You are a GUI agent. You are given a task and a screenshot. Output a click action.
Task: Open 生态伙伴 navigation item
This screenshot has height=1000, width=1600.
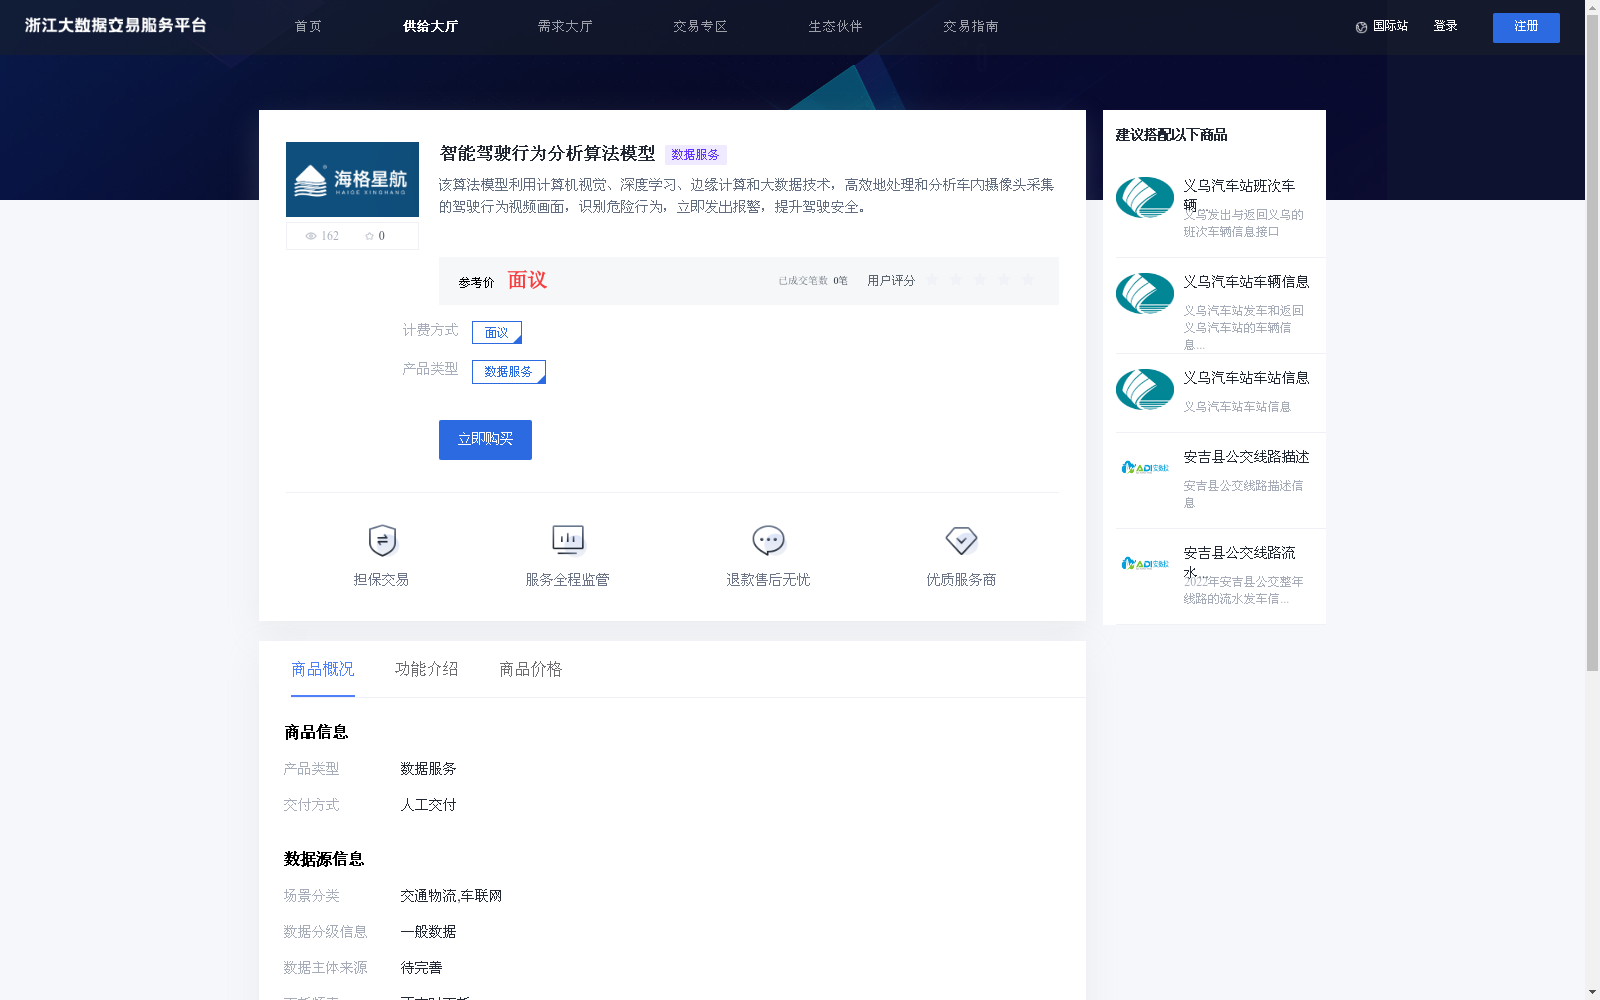point(835,26)
